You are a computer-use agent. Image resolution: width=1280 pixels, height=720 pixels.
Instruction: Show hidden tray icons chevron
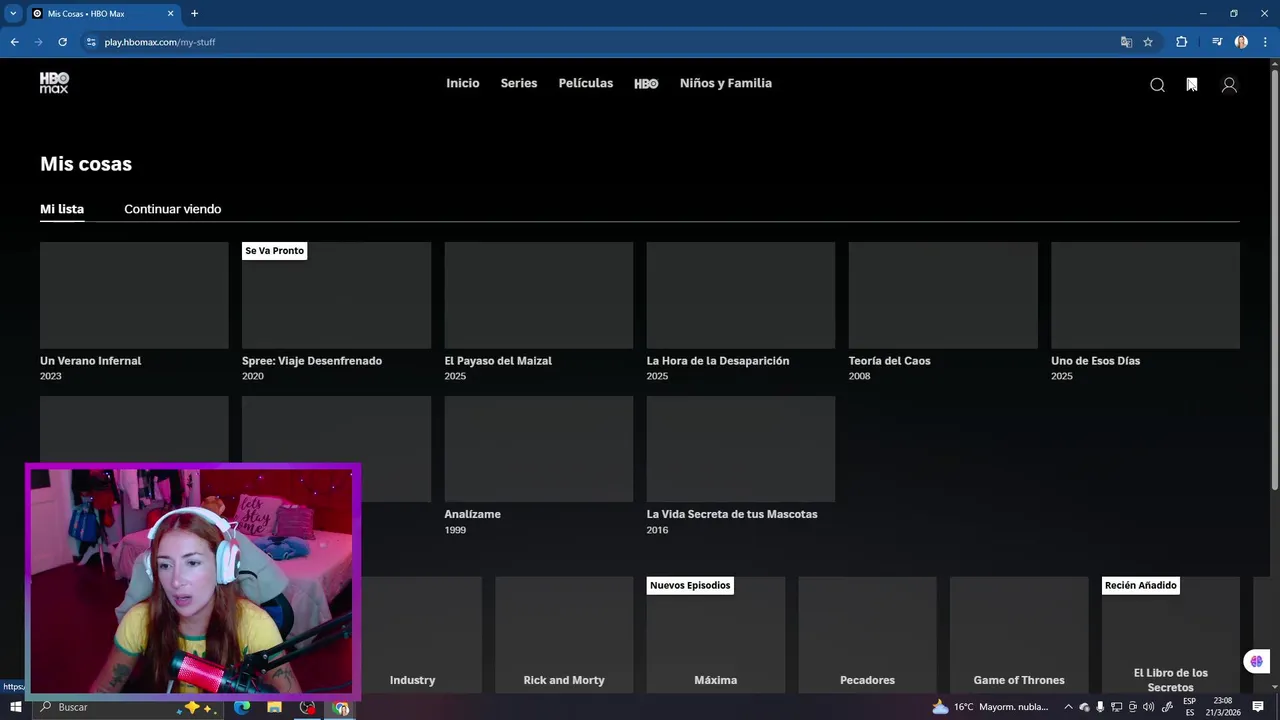click(x=1068, y=707)
